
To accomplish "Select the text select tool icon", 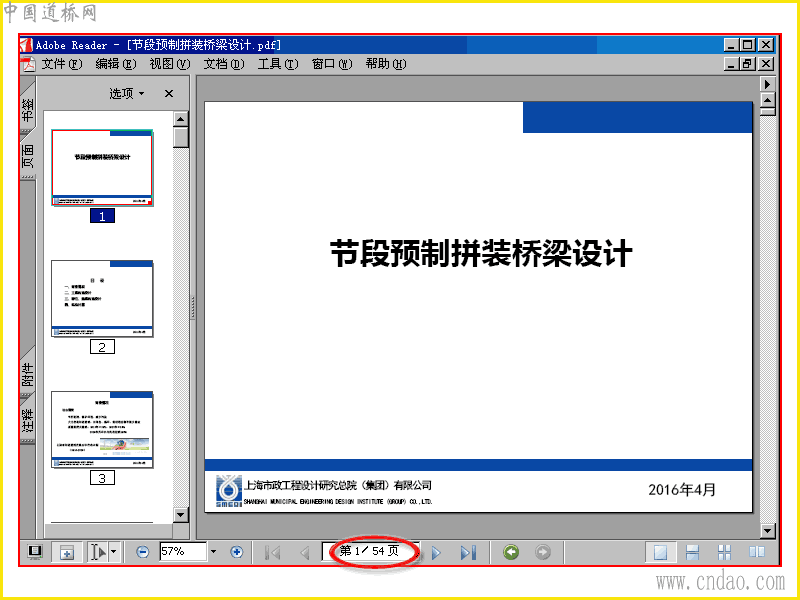I will click(x=97, y=552).
